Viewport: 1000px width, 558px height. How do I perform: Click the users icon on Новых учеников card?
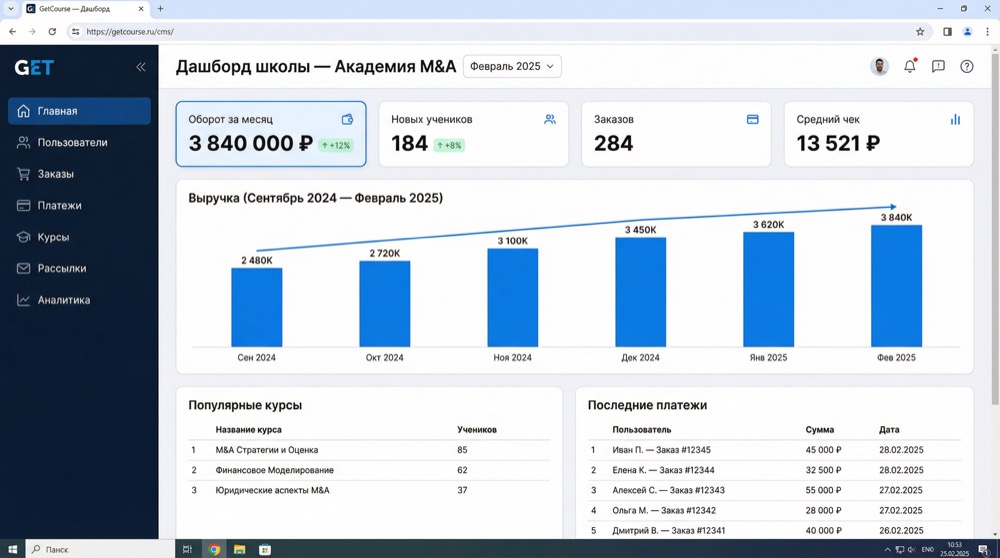point(550,119)
